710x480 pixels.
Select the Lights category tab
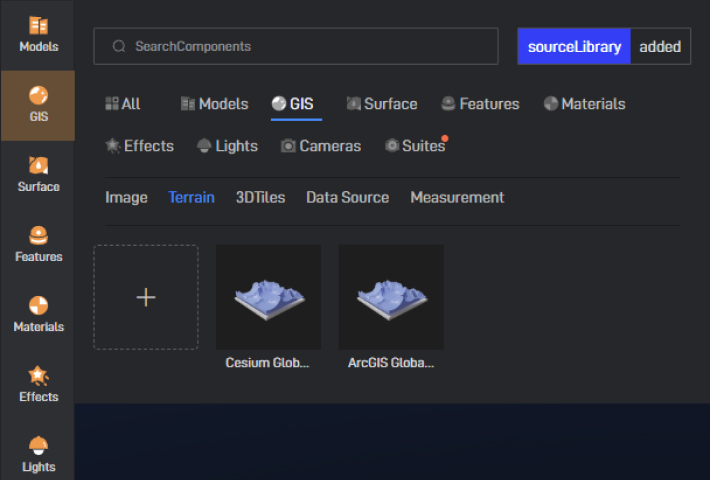pyautogui.click(x=227, y=146)
